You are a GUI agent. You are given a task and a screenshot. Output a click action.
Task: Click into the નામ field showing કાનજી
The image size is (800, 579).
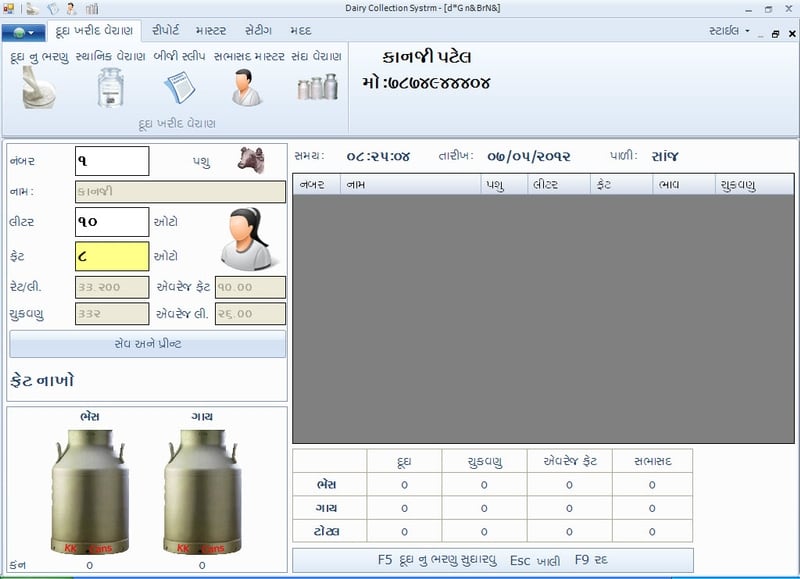point(180,192)
